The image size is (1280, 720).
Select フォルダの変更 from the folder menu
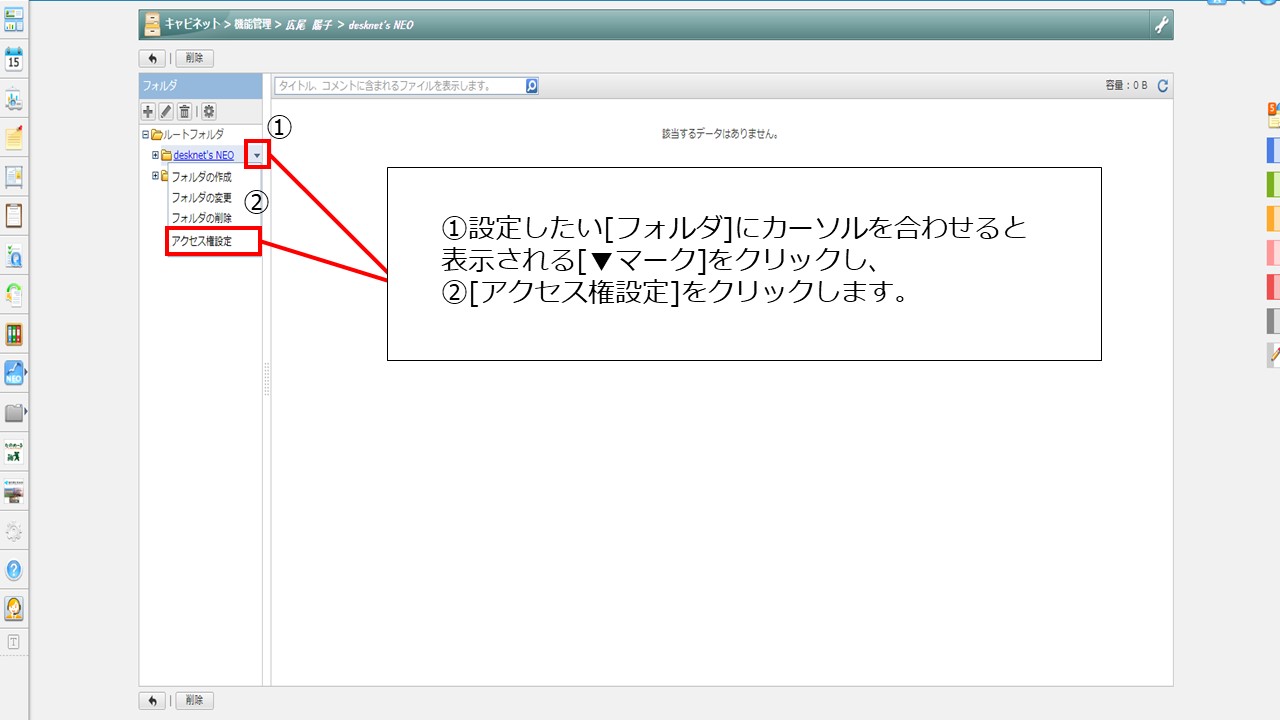(201, 198)
